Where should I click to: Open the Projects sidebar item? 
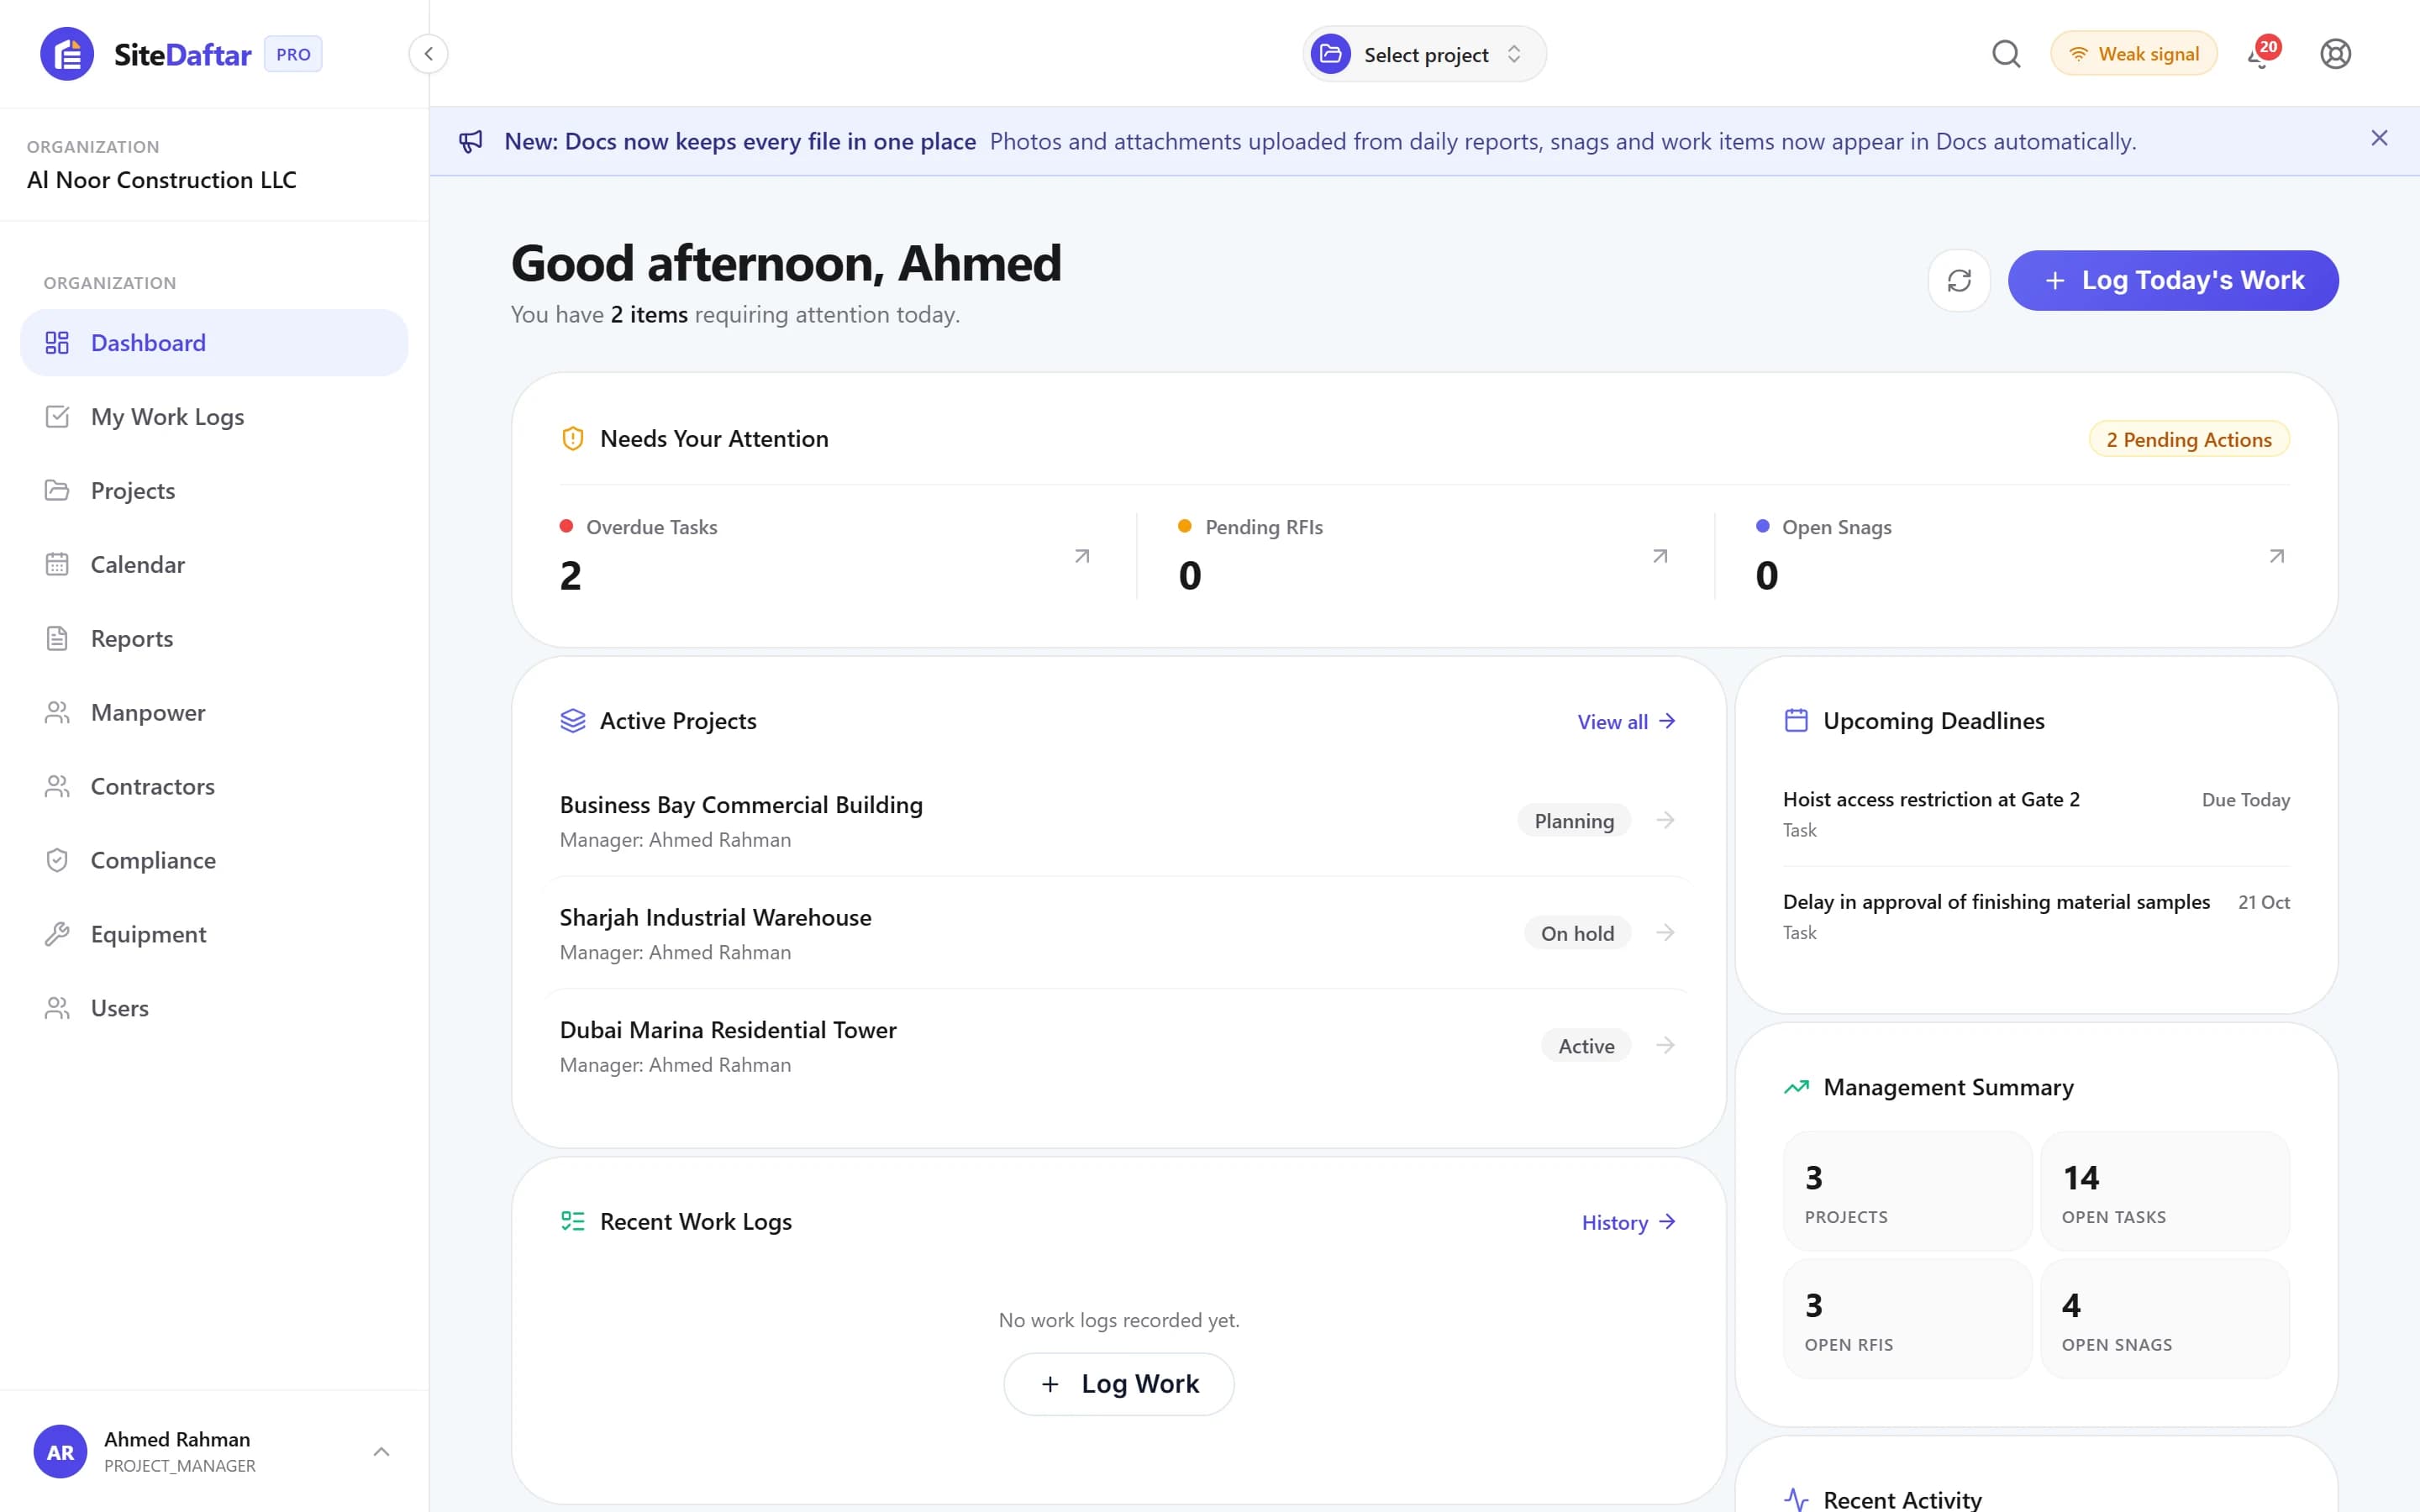[214, 491]
